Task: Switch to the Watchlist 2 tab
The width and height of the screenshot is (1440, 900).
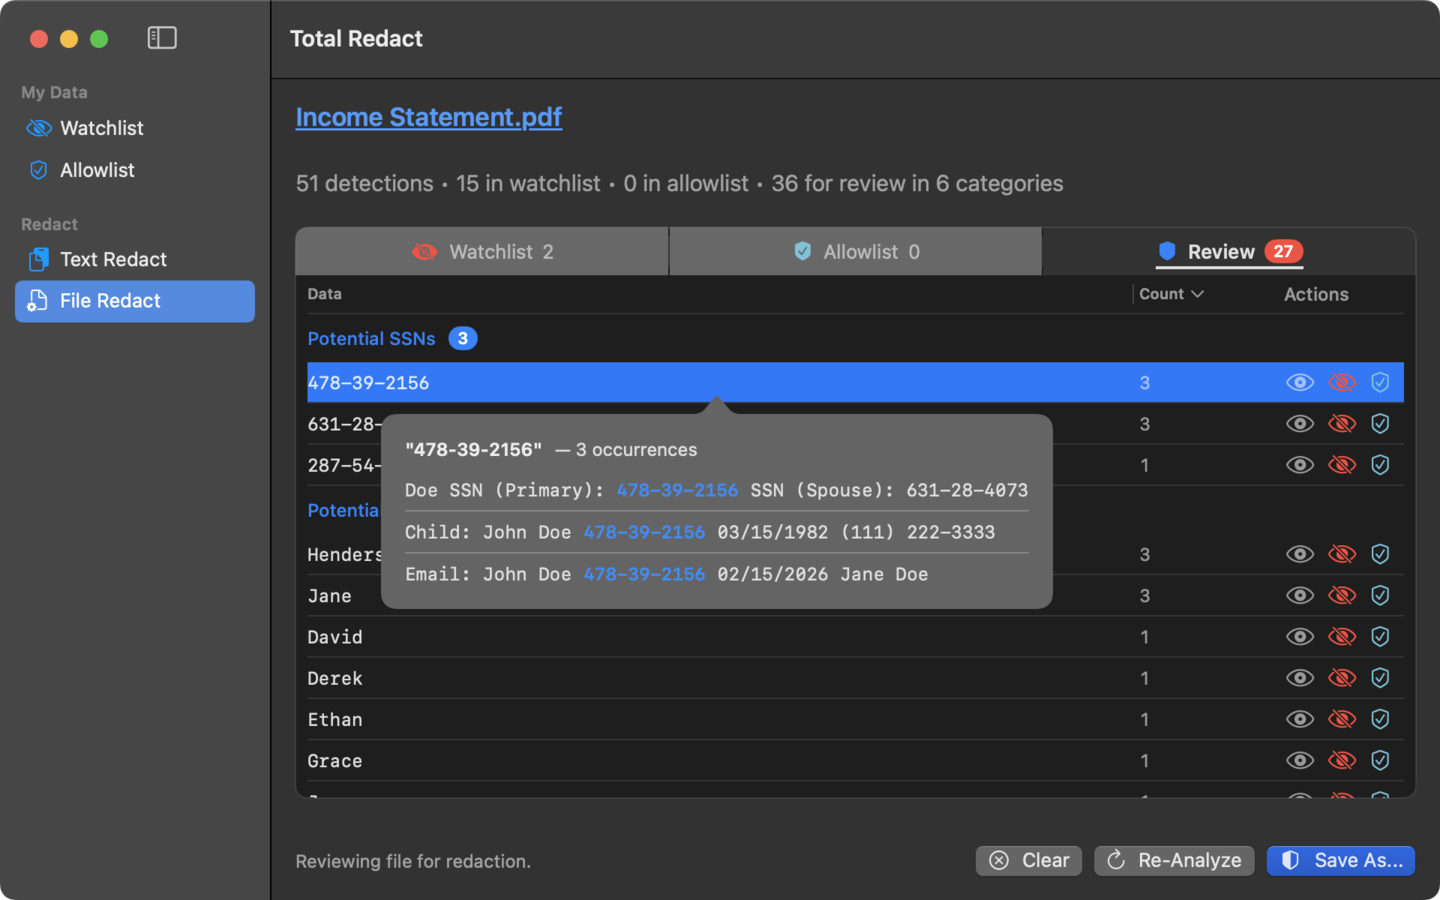Action: coord(482,252)
